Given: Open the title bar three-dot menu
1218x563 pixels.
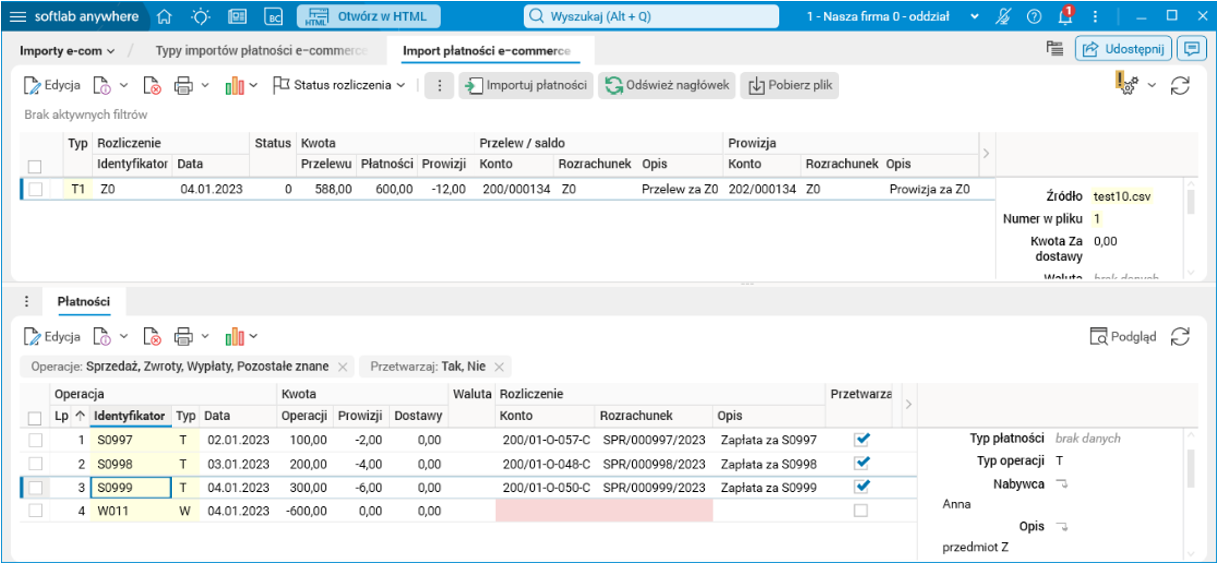Looking at the screenshot, I should [x=1098, y=16].
